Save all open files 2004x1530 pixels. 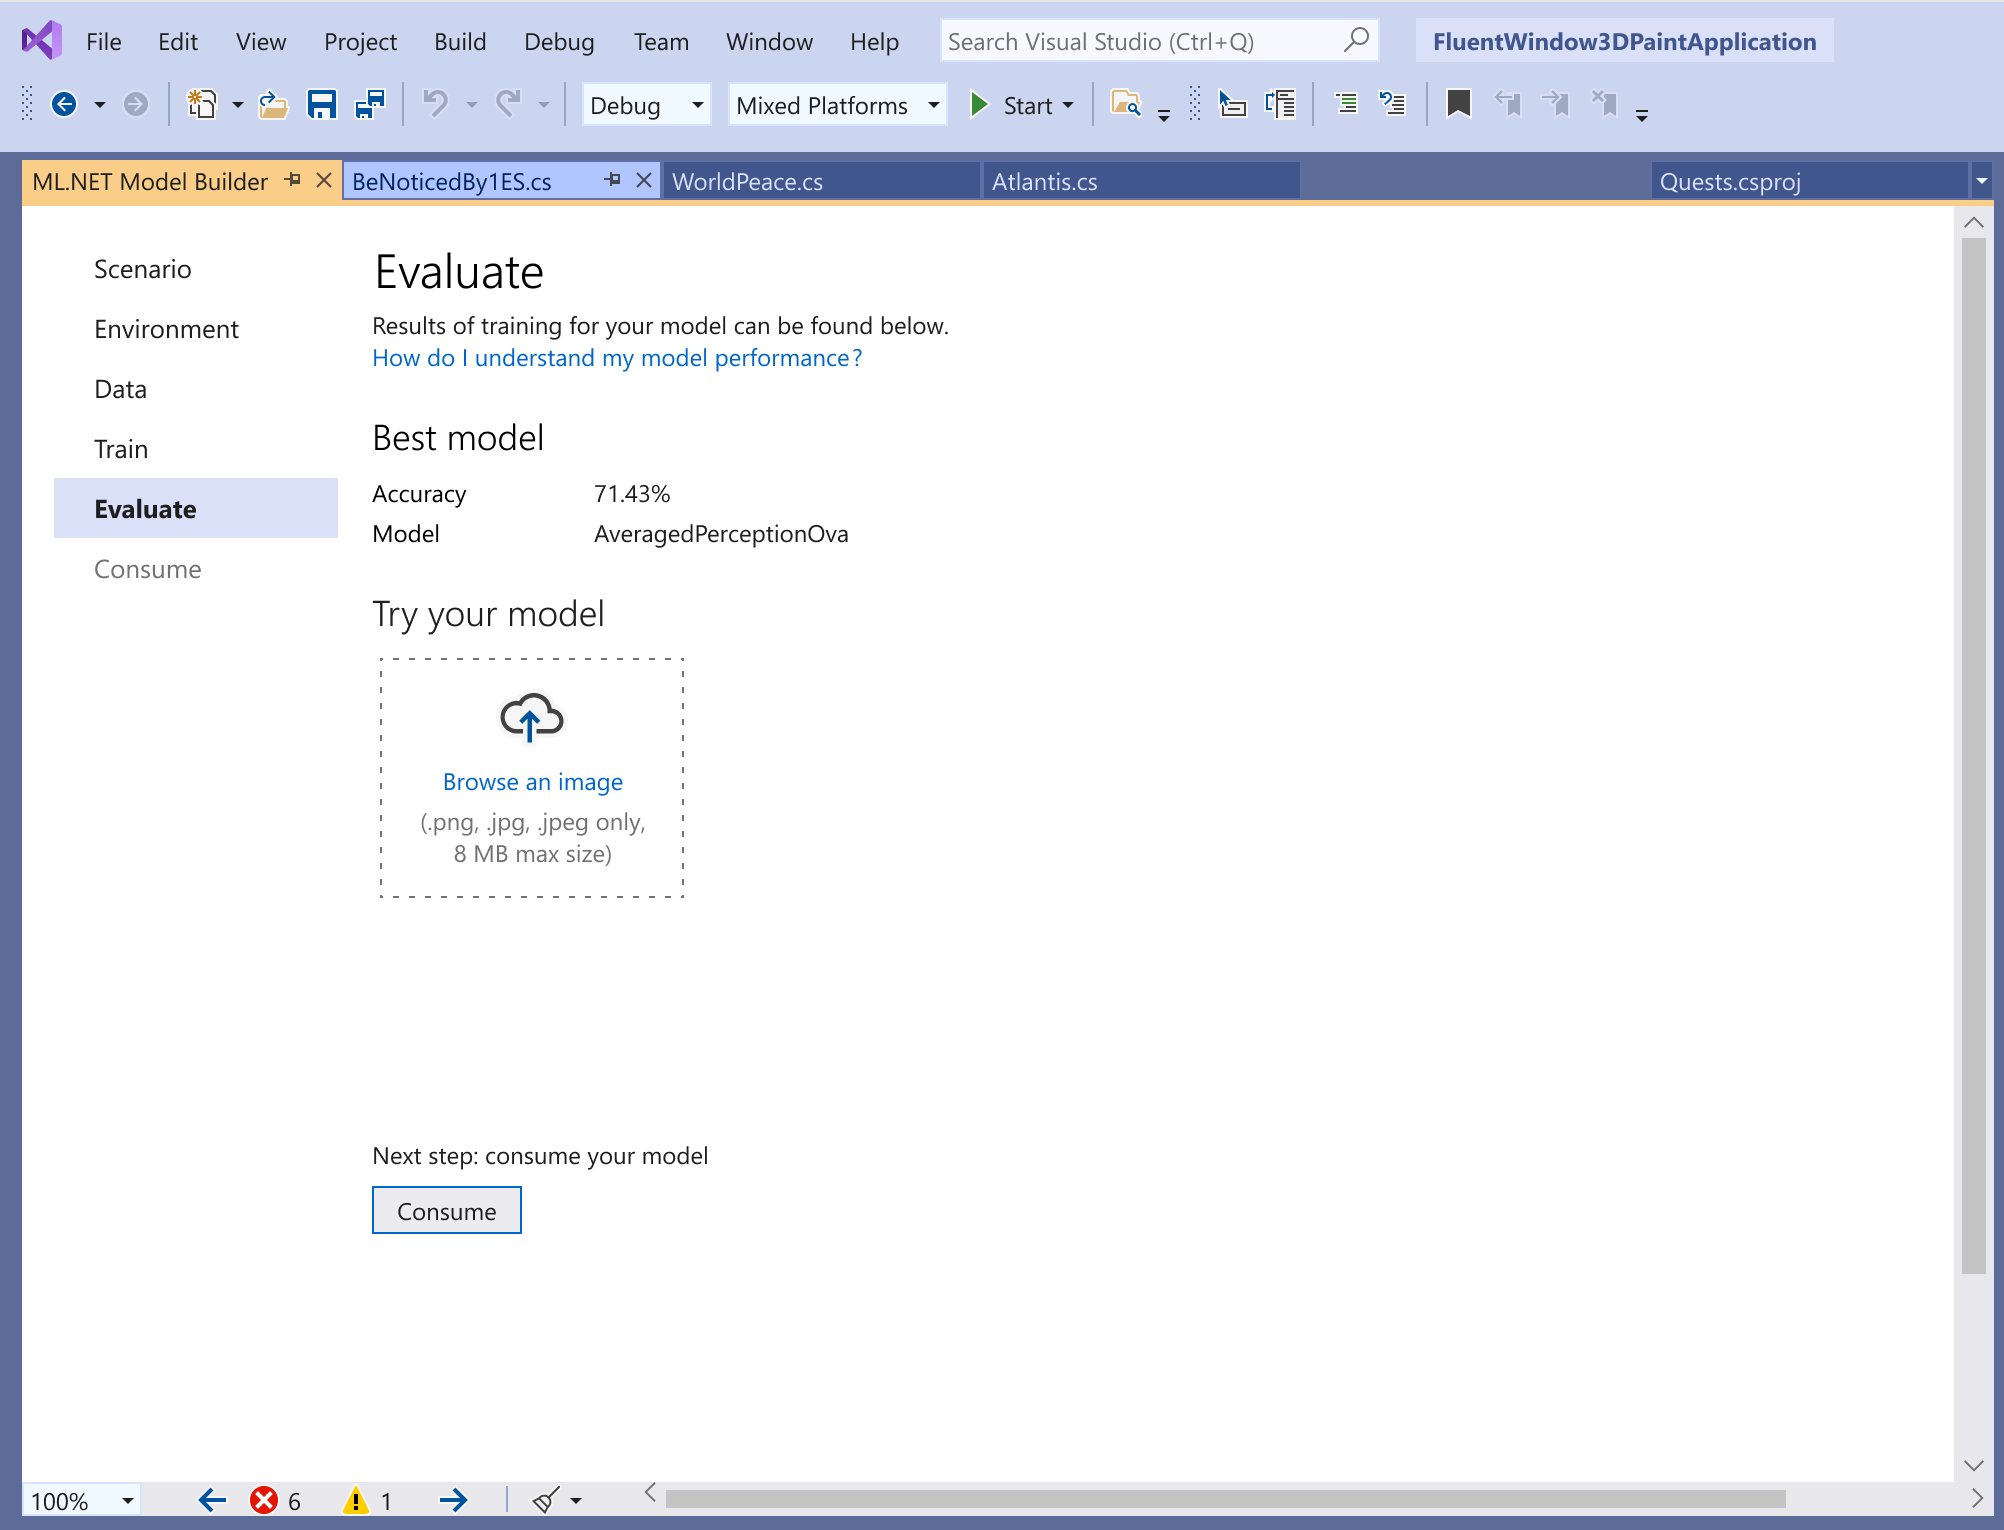coord(368,104)
